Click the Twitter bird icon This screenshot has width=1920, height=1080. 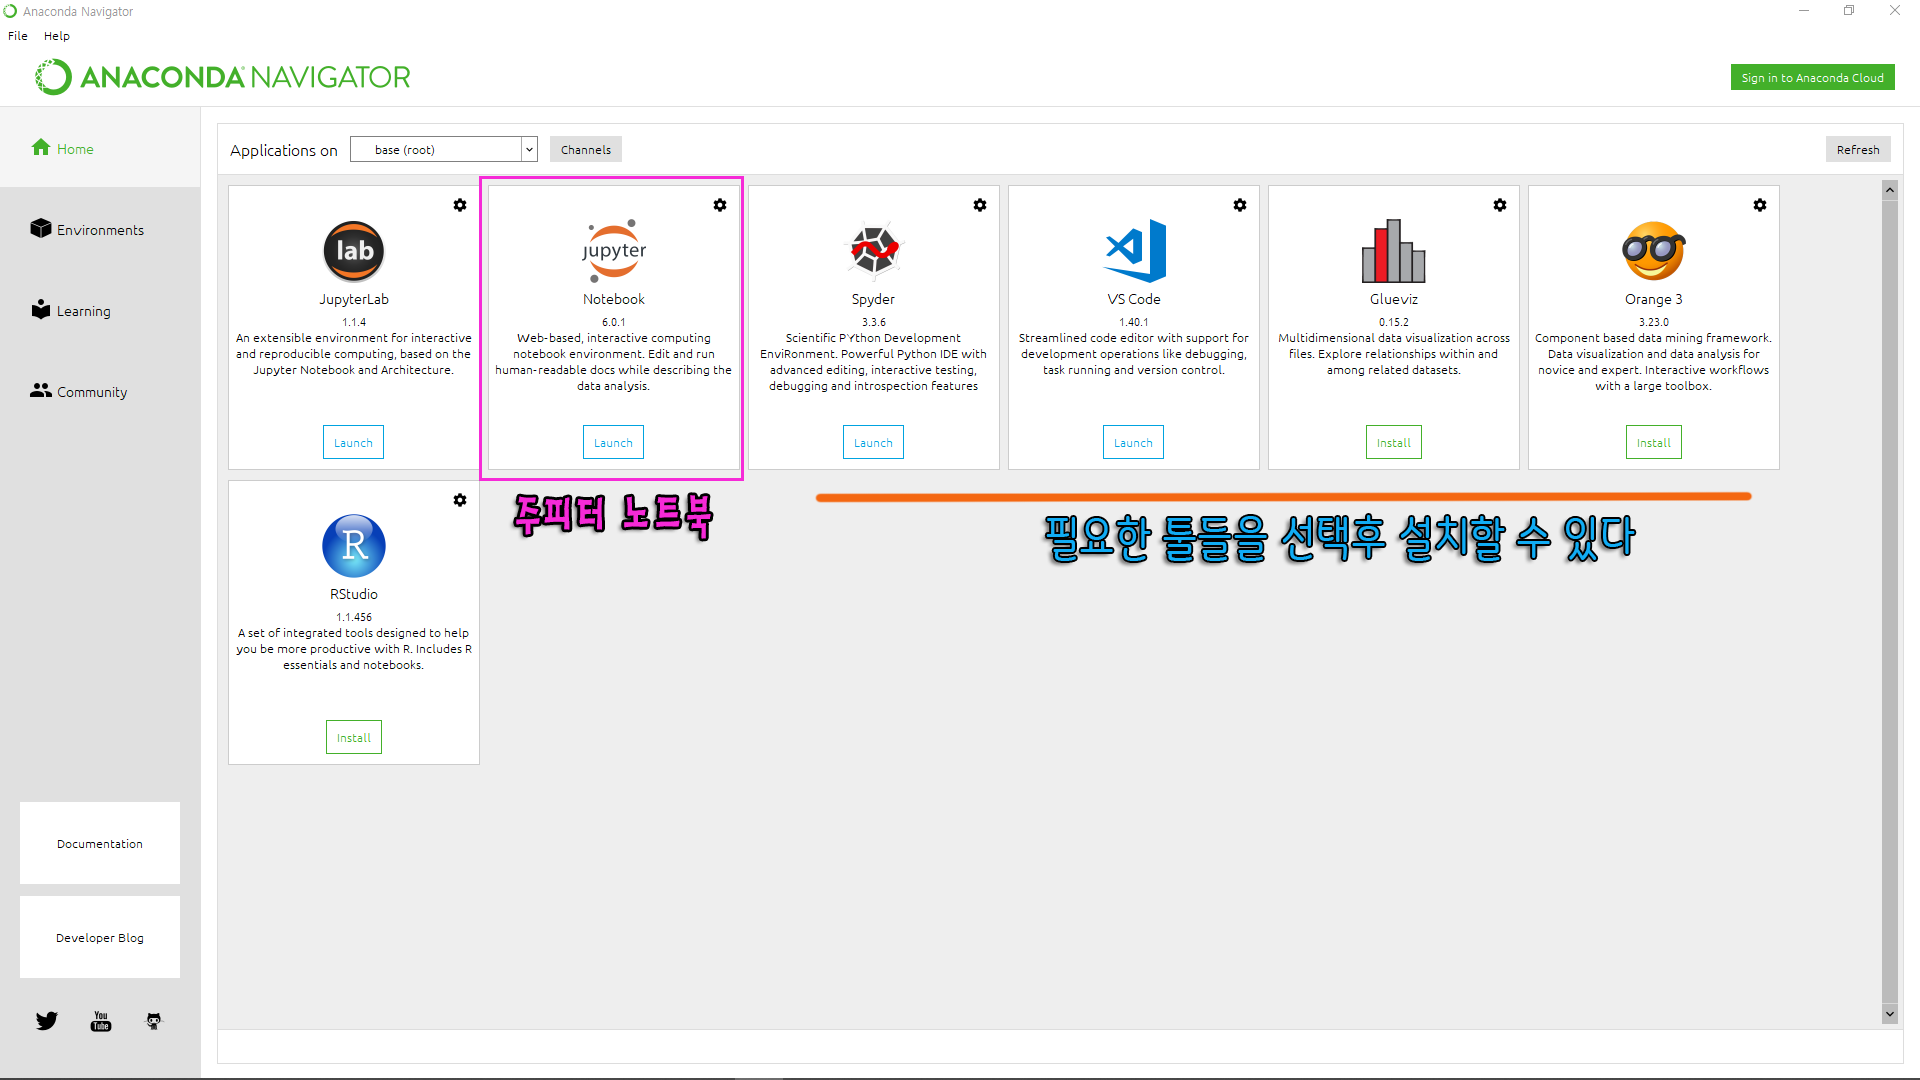tap(47, 1021)
